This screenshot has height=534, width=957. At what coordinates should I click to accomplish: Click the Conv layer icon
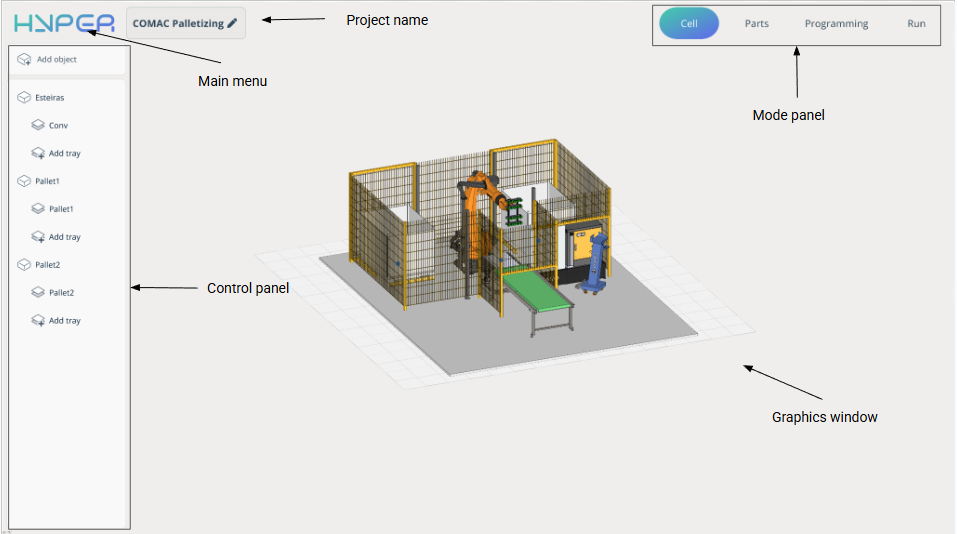click(x=37, y=126)
